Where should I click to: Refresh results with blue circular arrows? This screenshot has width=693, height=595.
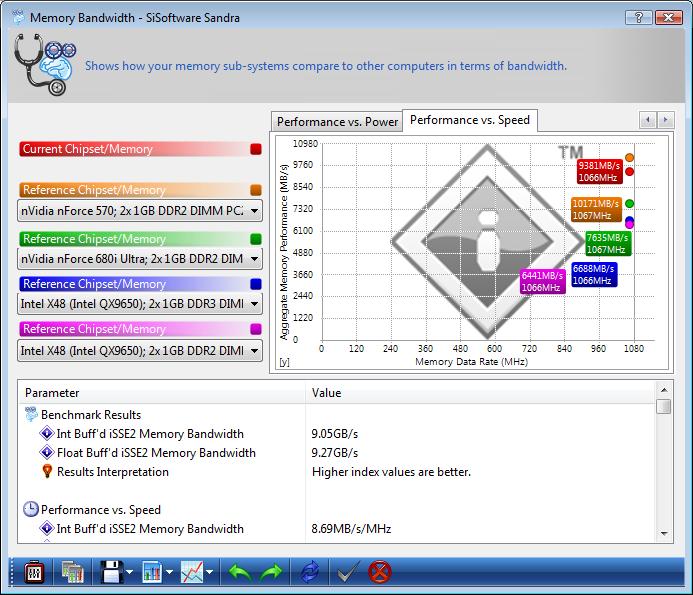[x=310, y=572]
